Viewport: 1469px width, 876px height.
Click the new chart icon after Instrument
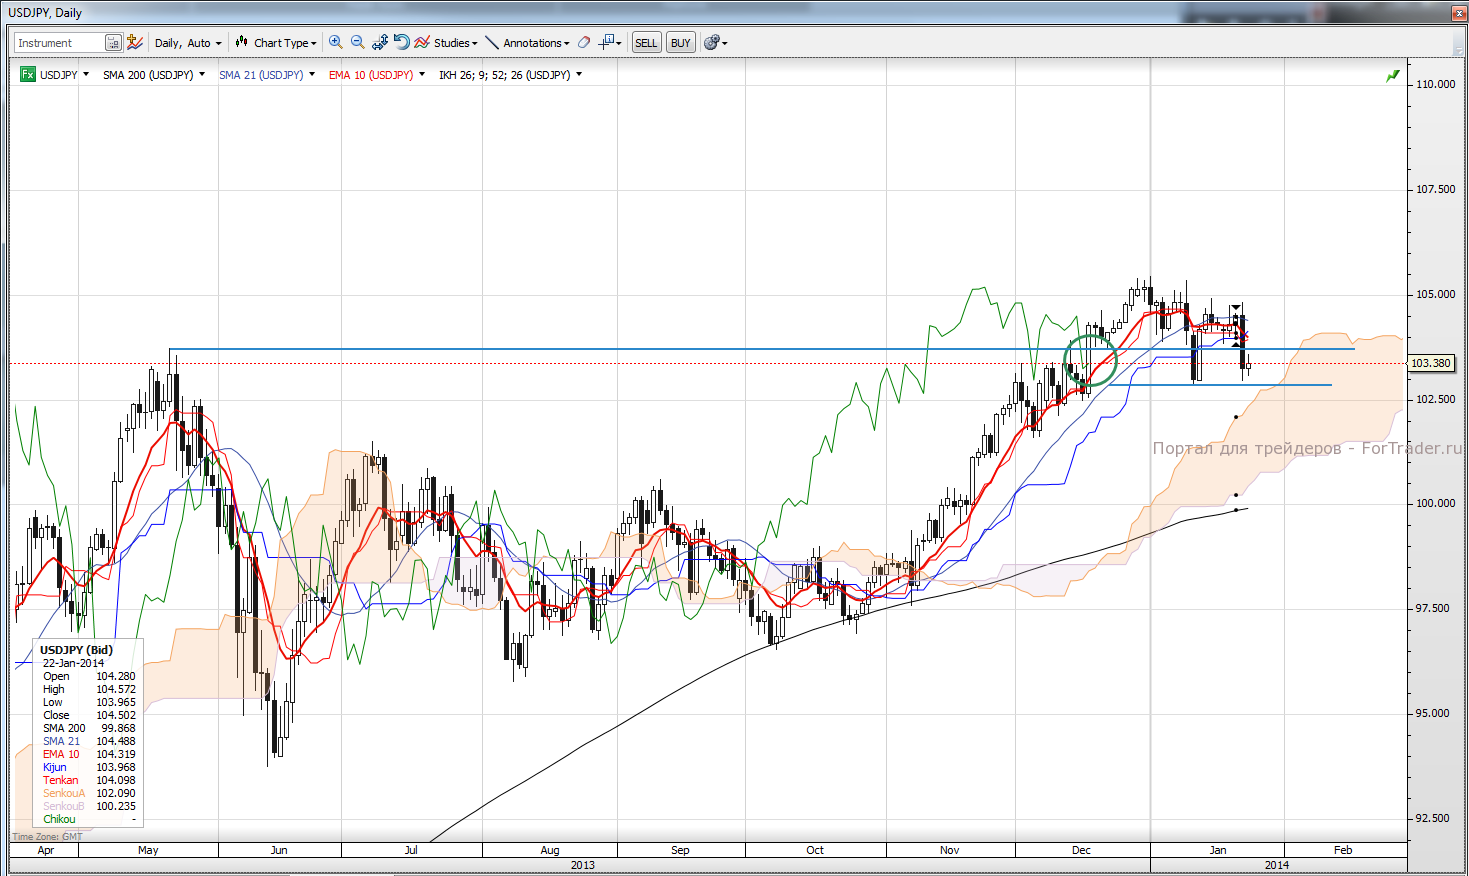135,42
